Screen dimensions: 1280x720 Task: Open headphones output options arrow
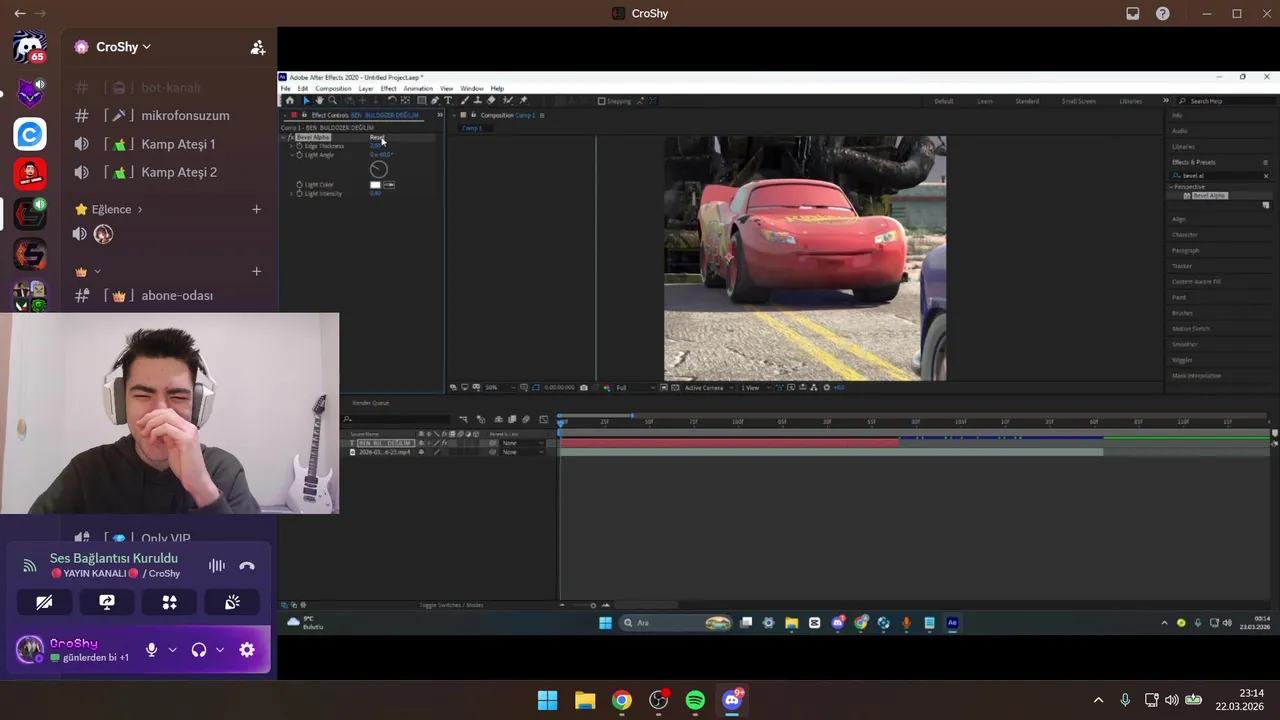(x=219, y=650)
